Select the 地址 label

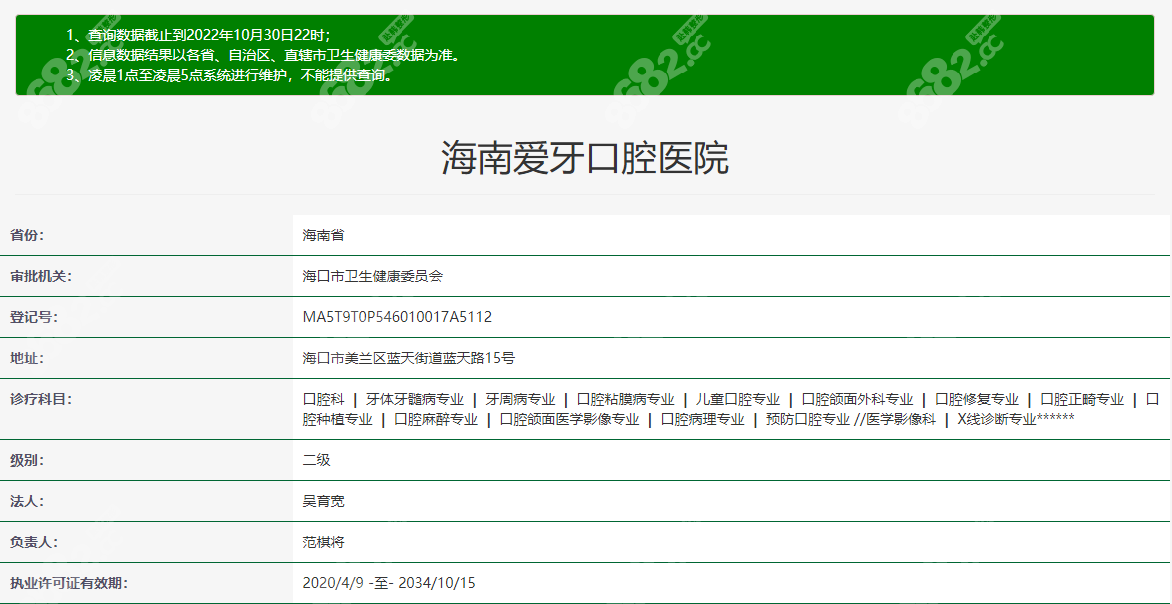(x=27, y=358)
